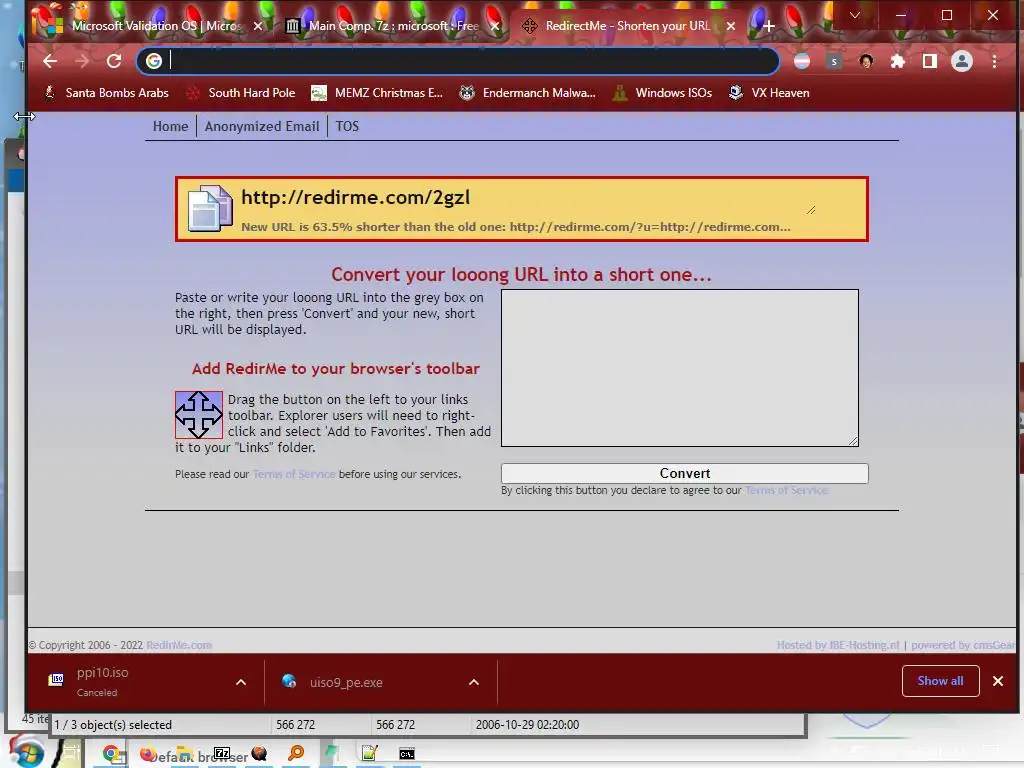
Task: Click the RedirMe four-arrow bookmarklet button
Action: click(199, 414)
